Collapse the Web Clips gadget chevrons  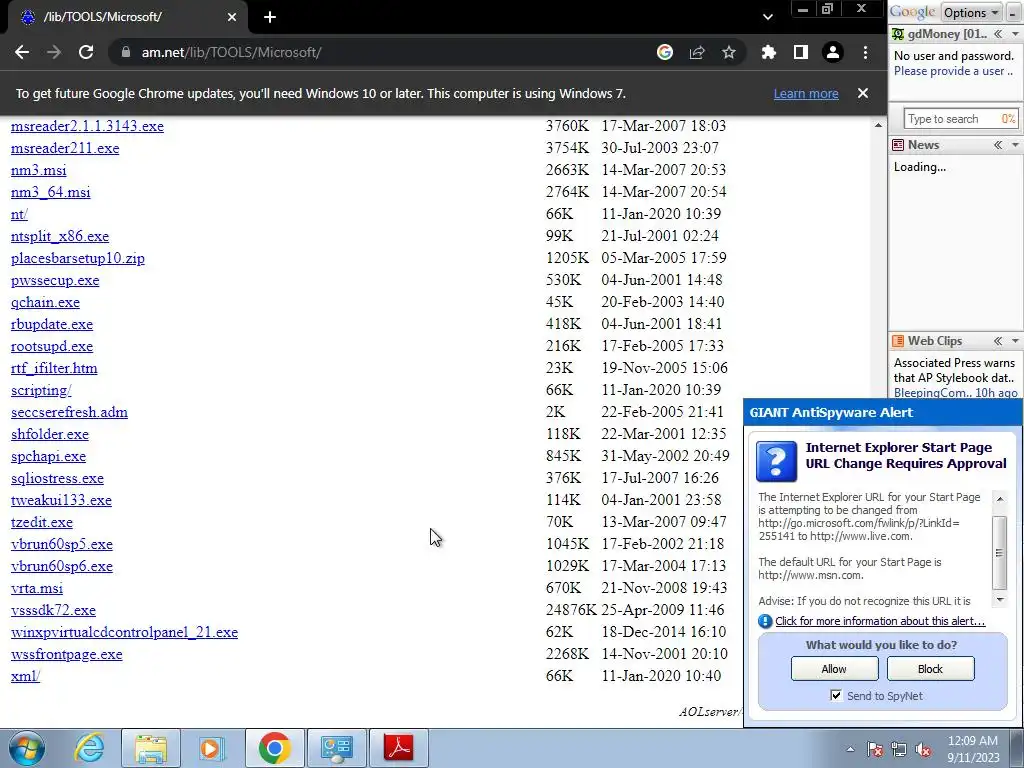pyautogui.click(x=998, y=341)
